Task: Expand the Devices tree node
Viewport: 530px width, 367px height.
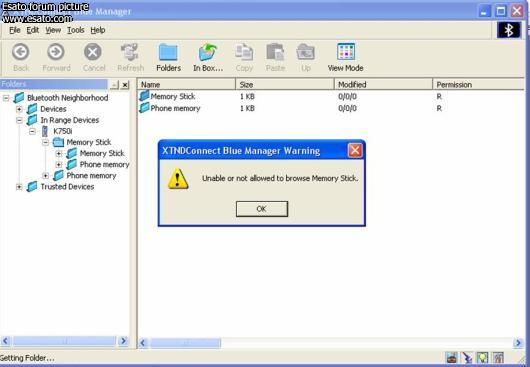Action: (19, 109)
